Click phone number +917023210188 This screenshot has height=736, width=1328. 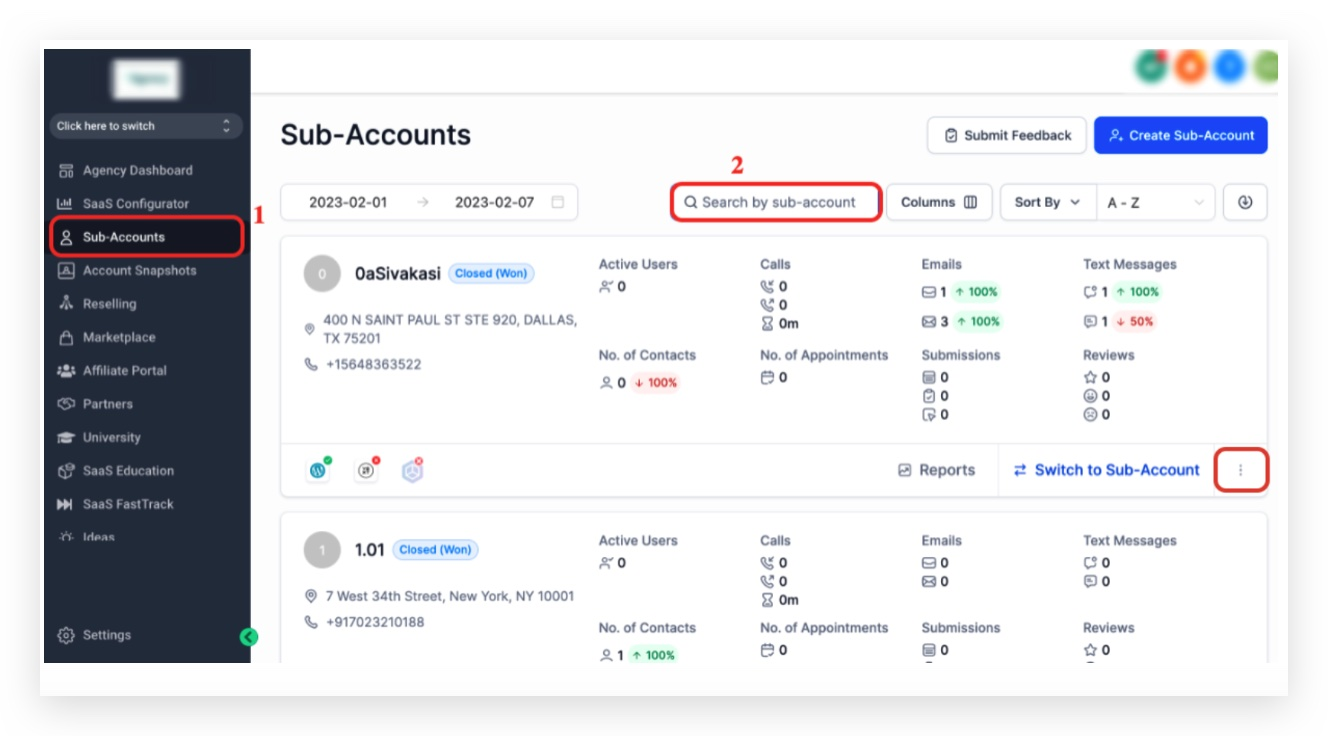click(x=375, y=622)
